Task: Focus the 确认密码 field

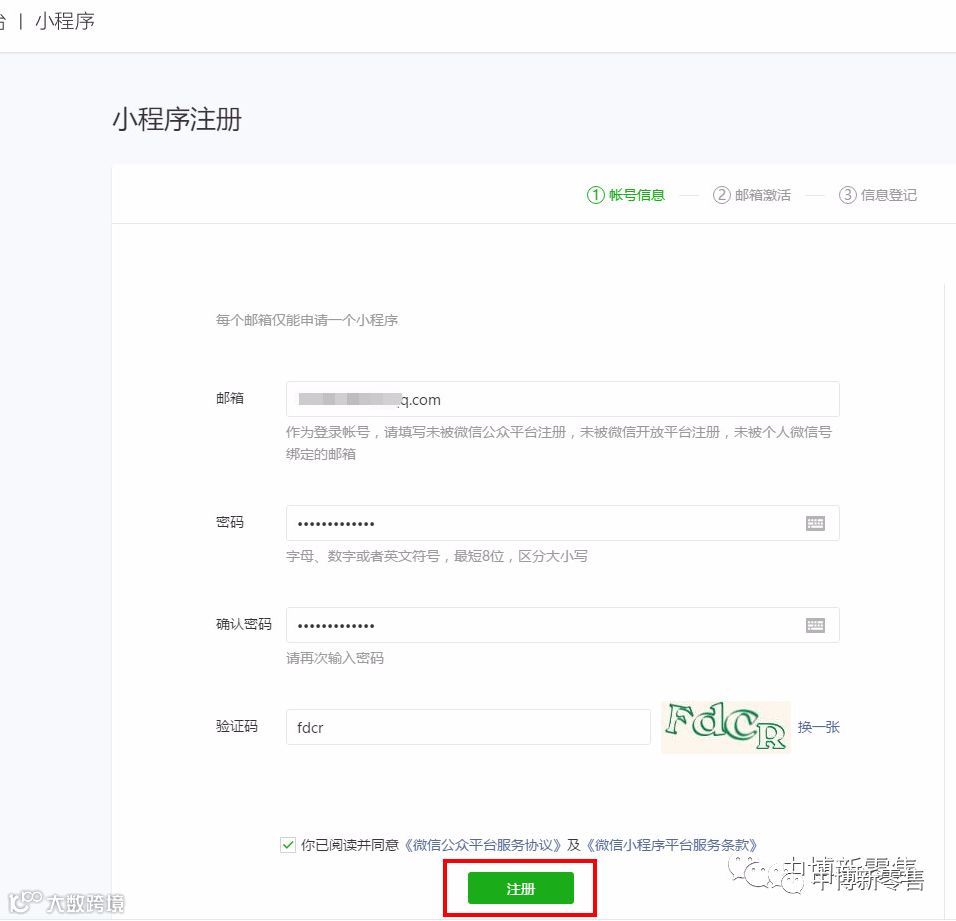Action: [x=562, y=625]
